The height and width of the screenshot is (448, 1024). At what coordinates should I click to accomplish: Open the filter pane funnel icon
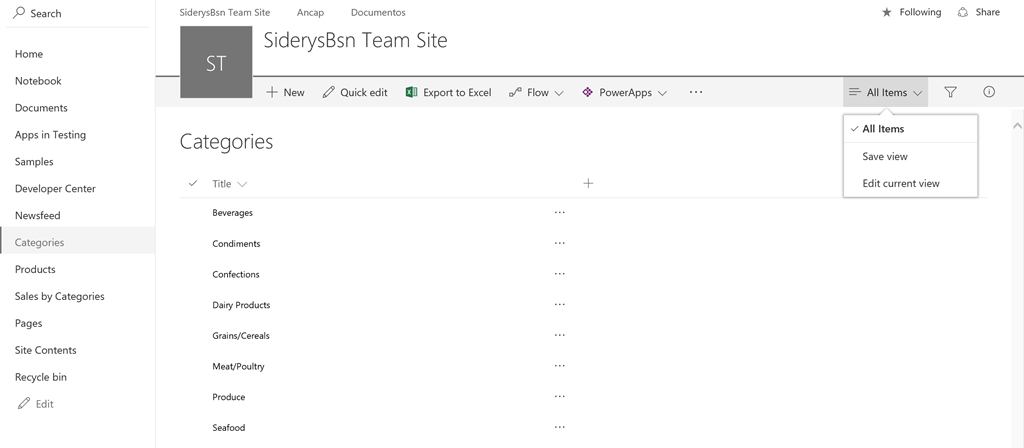[x=950, y=92]
